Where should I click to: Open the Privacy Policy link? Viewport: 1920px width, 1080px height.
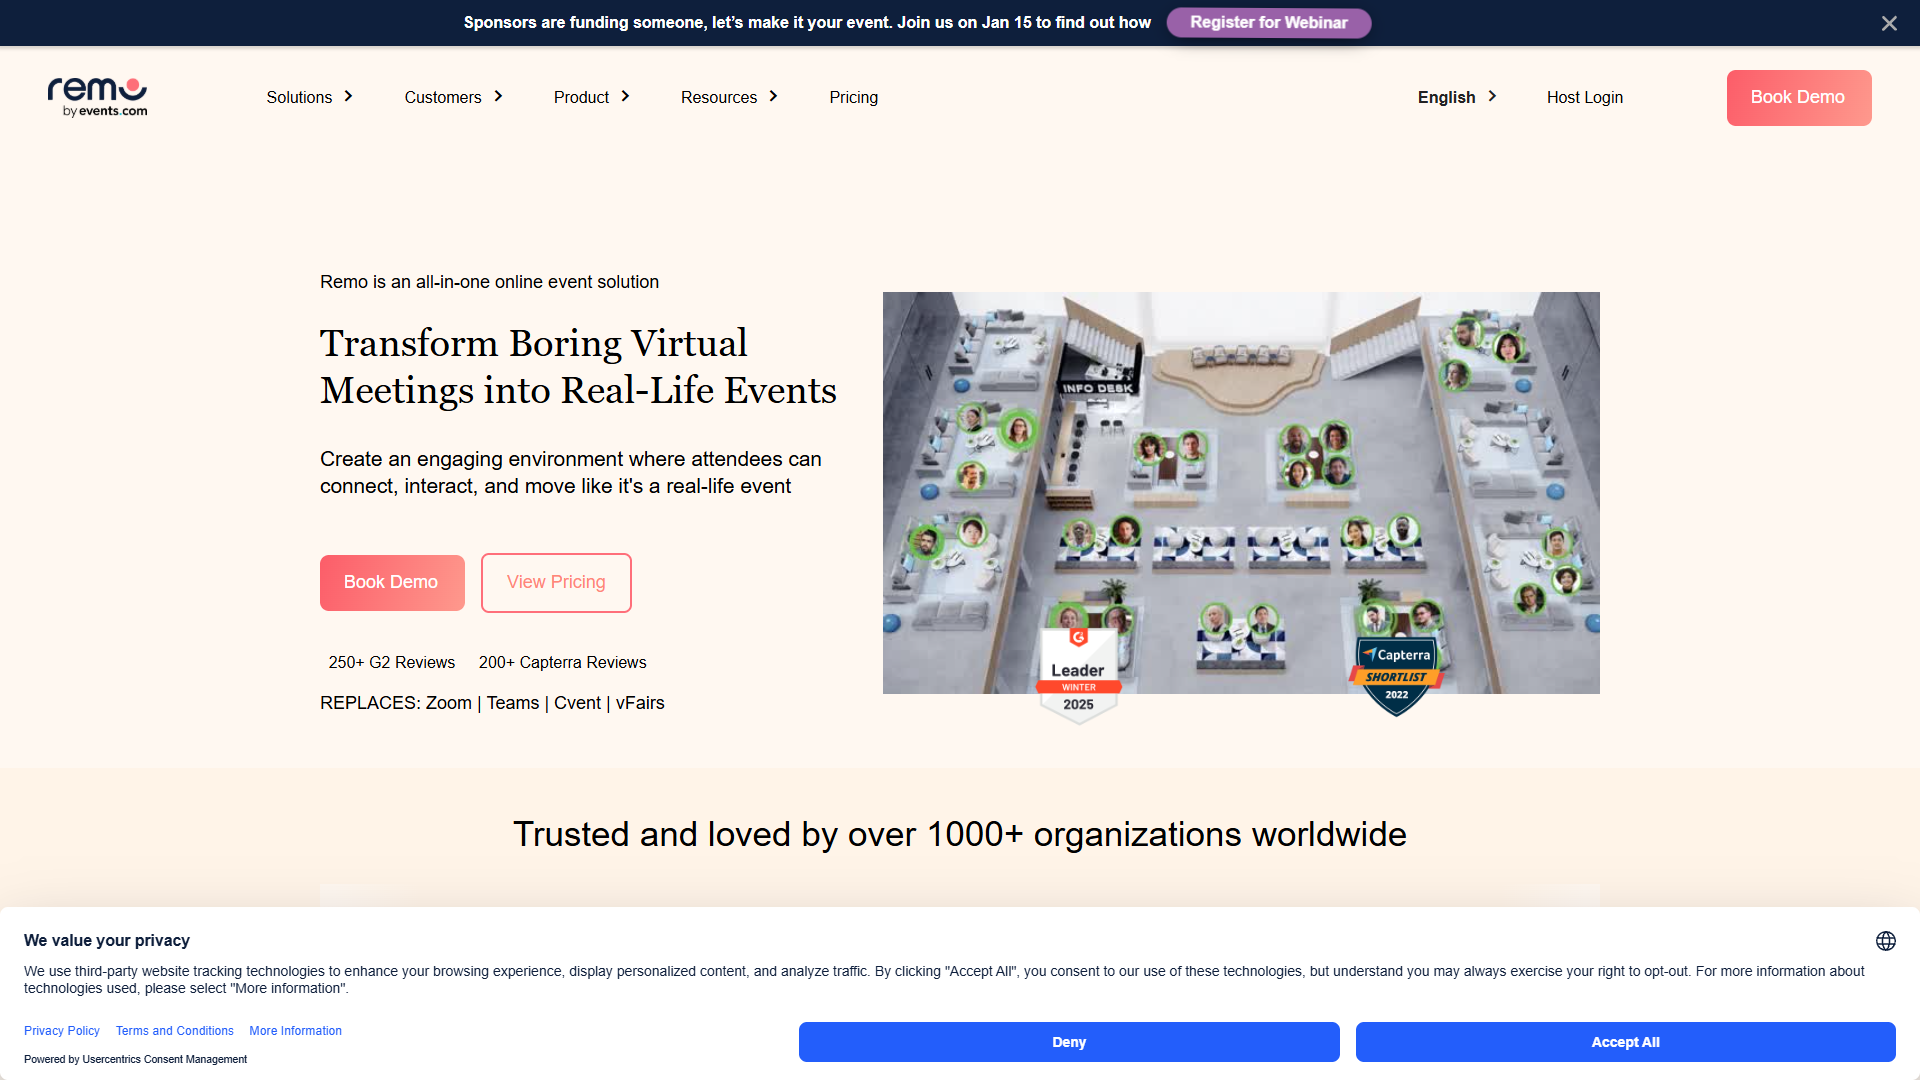(x=62, y=1031)
